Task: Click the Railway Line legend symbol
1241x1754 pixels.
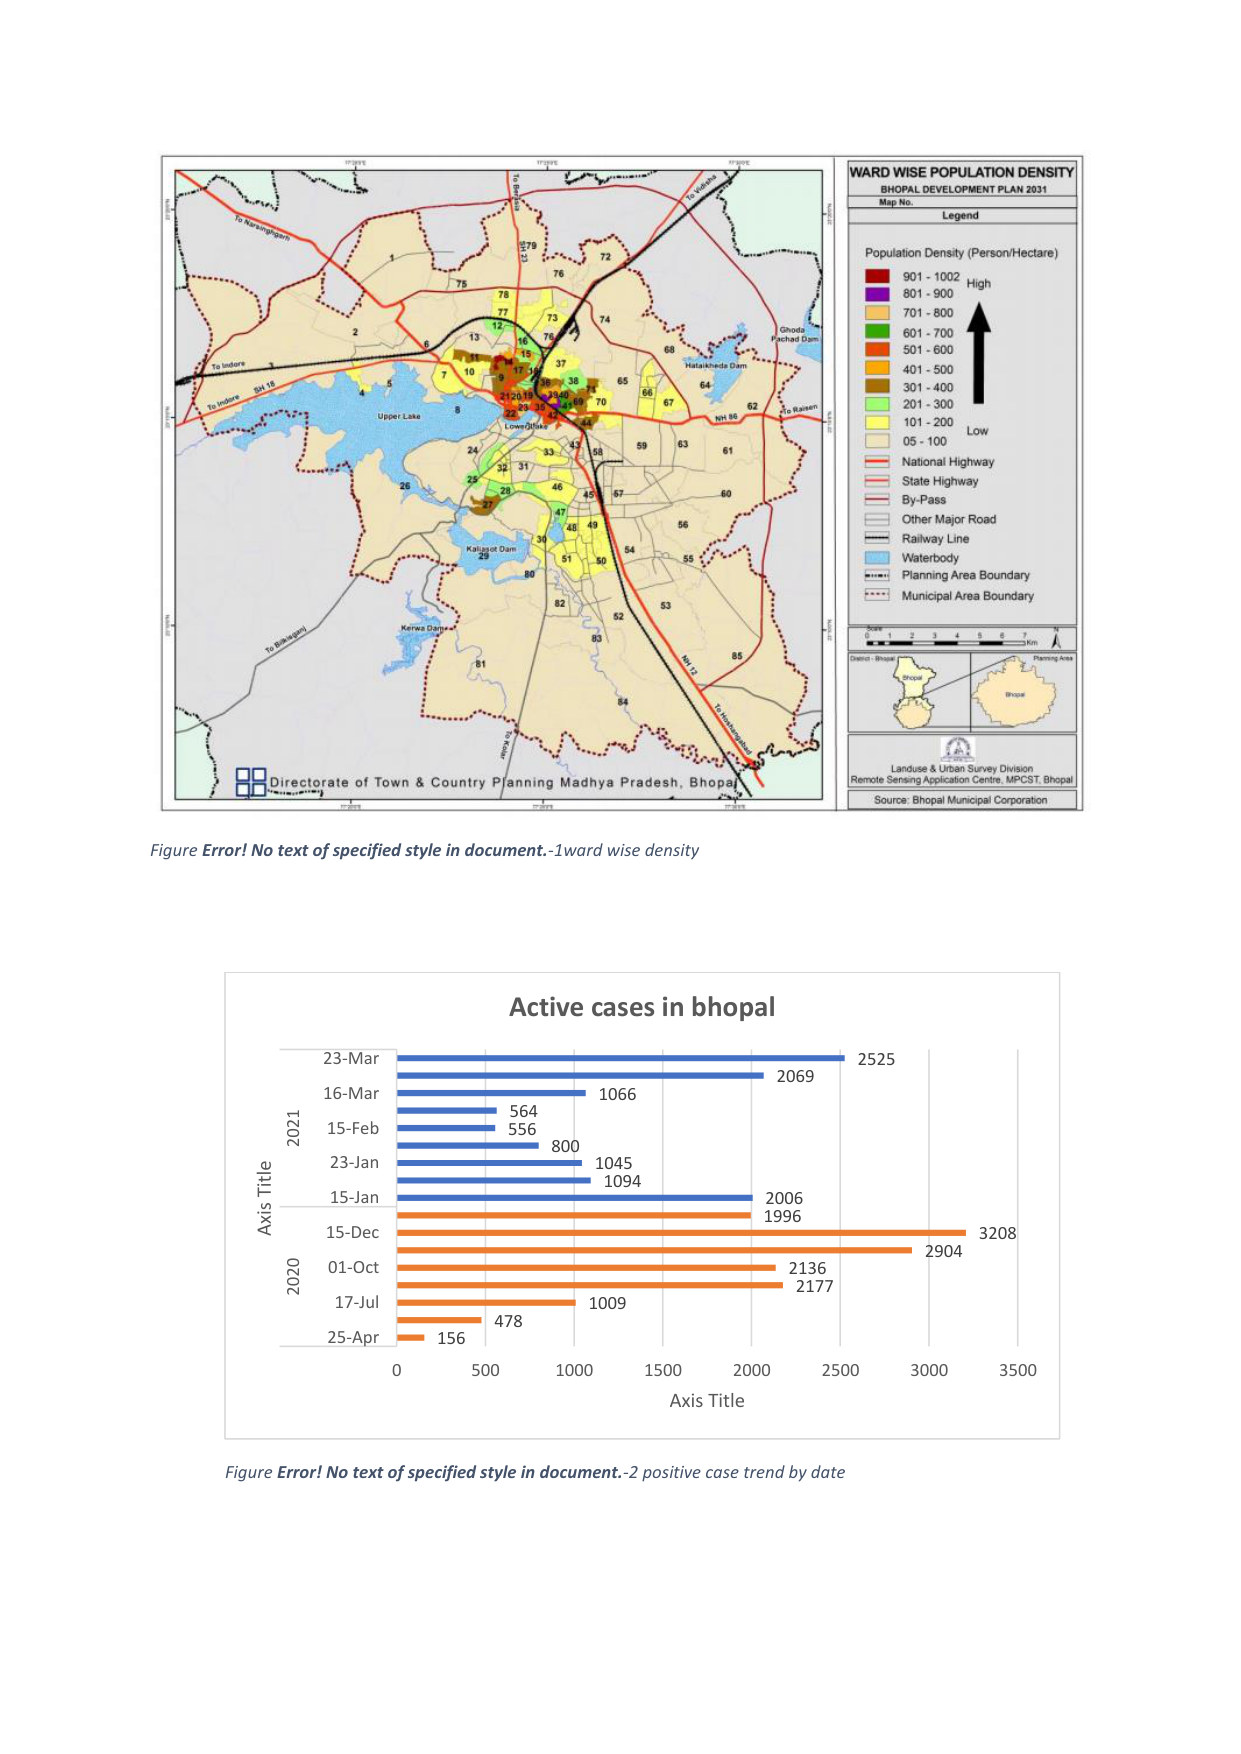Action: [x=877, y=539]
